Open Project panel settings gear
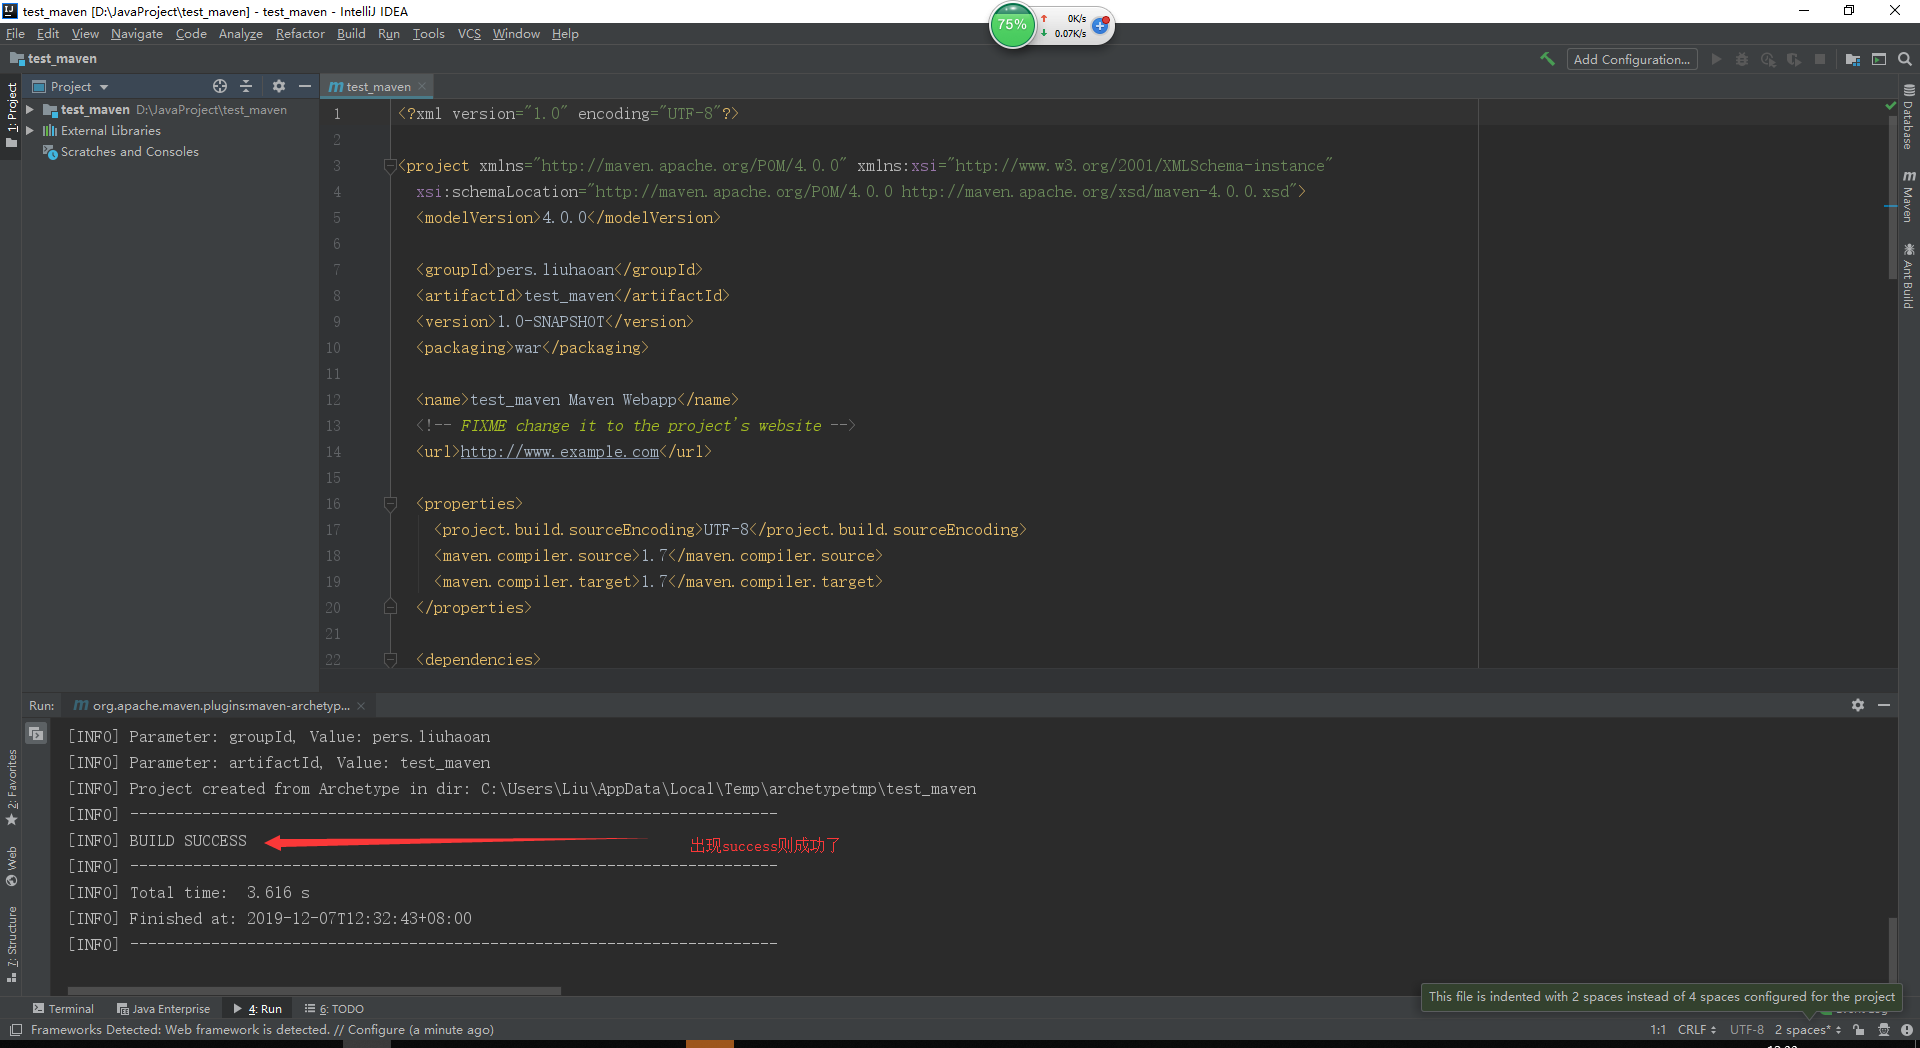1920x1048 pixels. [x=279, y=86]
